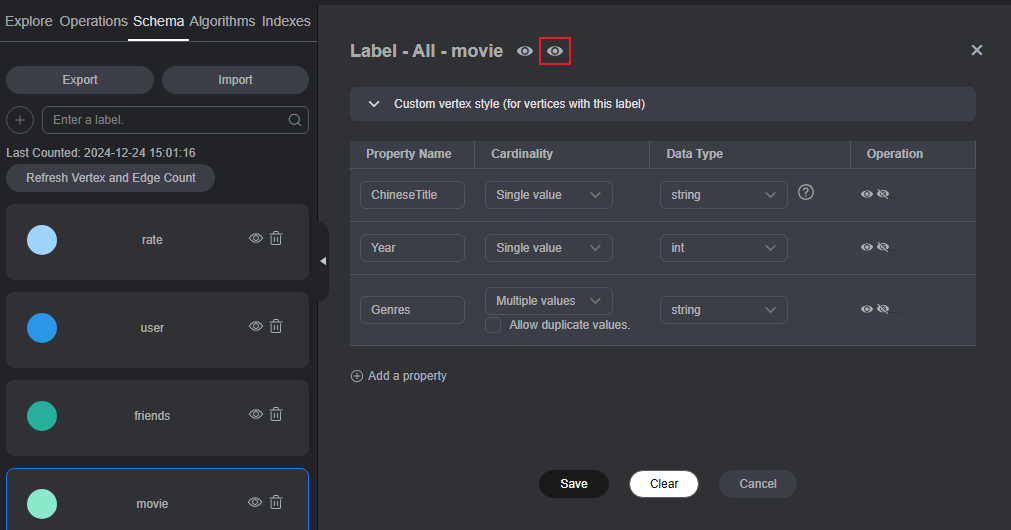Select the rate label name
This screenshot has width=1011, height=530.
click(x=152, y=240)
